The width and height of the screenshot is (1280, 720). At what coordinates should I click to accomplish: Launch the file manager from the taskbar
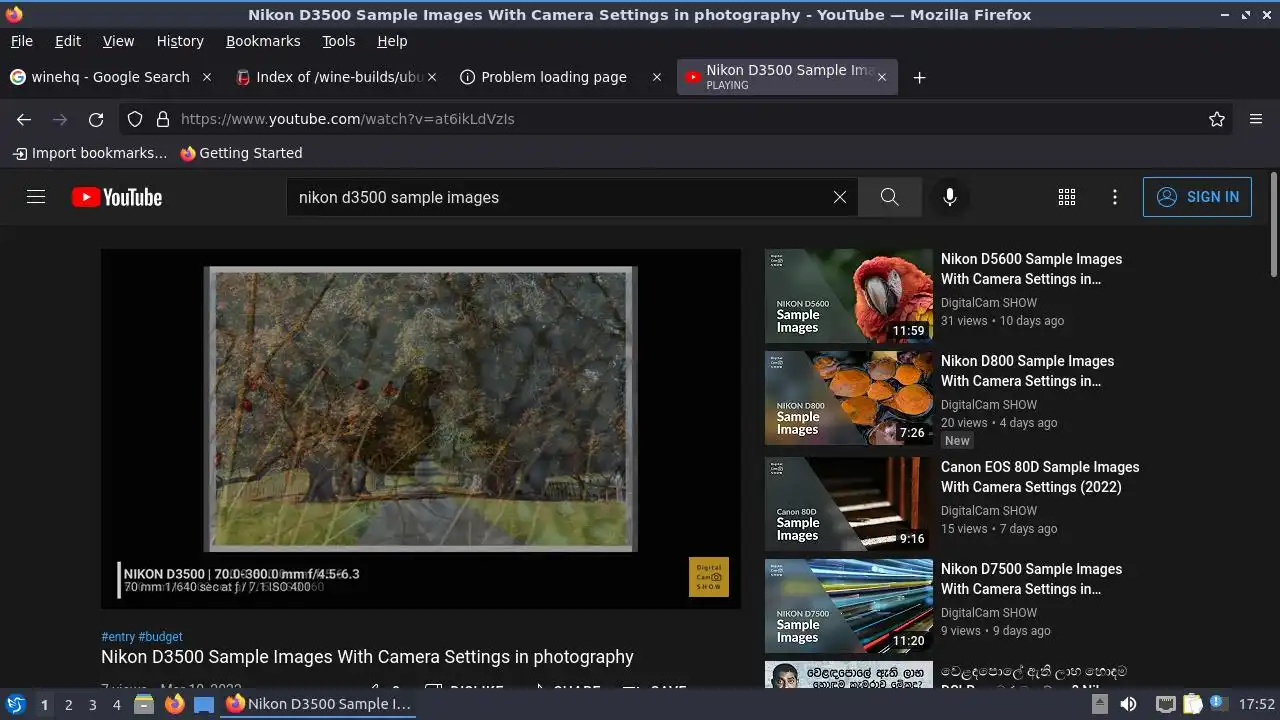click(x=144, y=704)
